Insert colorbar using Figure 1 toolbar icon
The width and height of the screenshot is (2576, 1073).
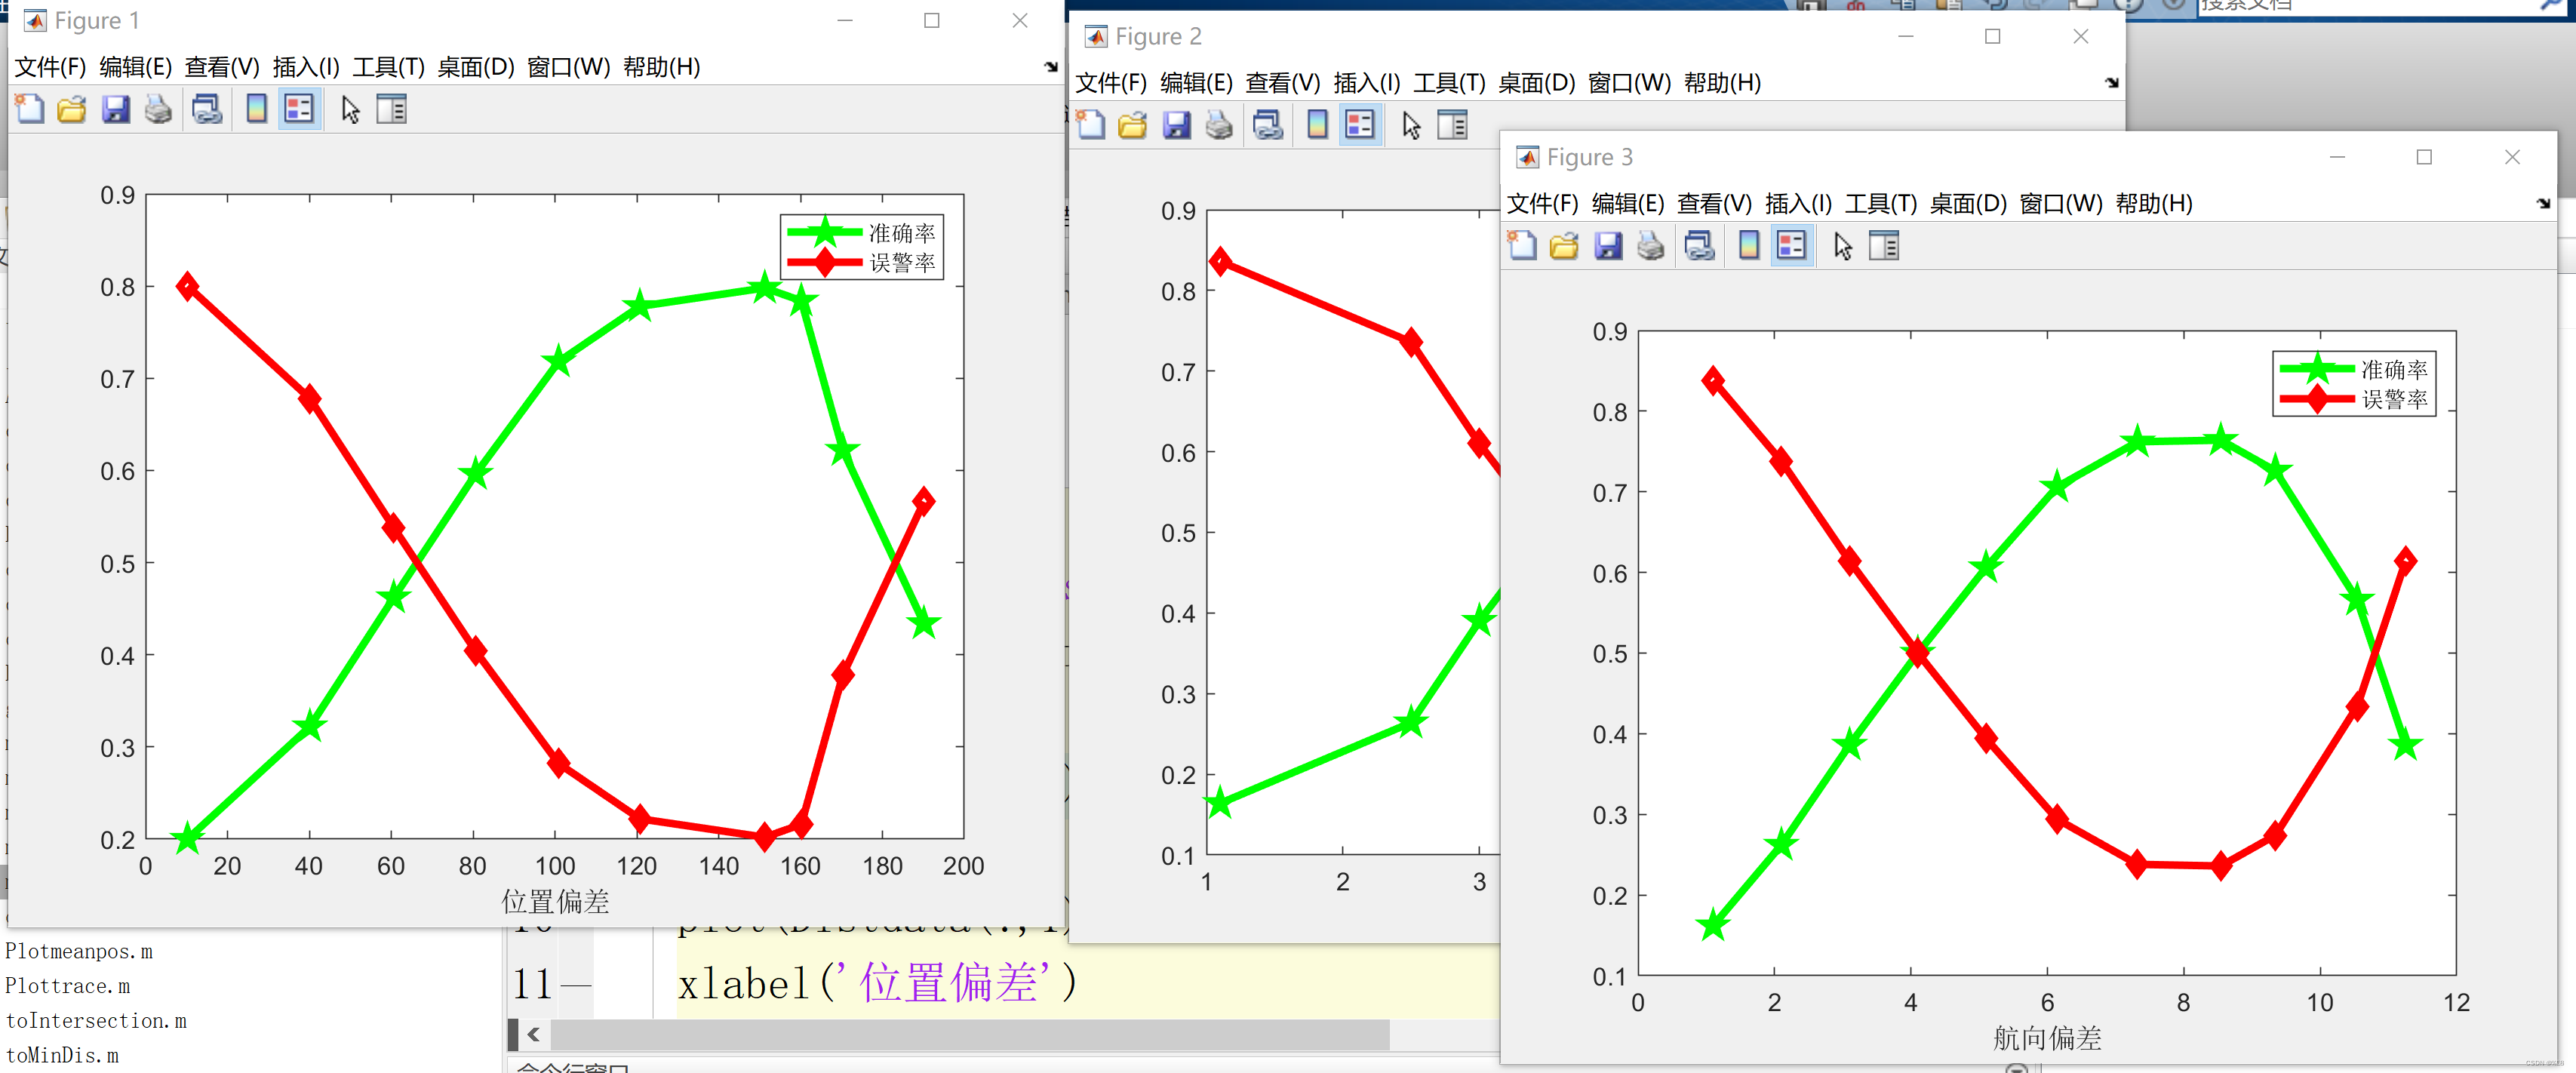click(256, 109)
